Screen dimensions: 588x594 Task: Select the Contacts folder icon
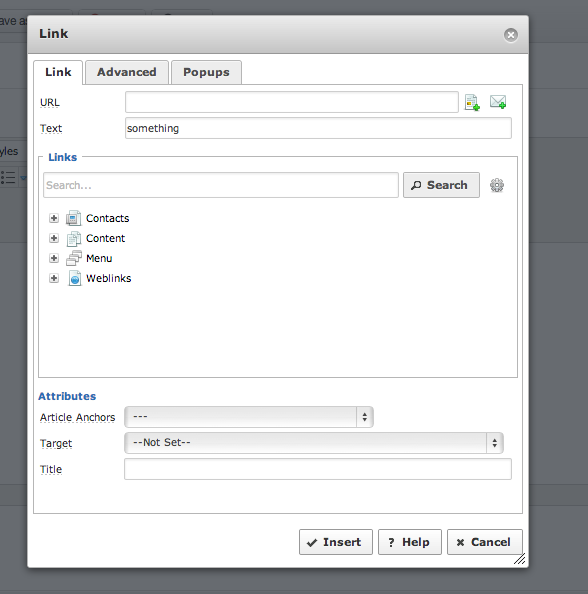coord(74,218)
